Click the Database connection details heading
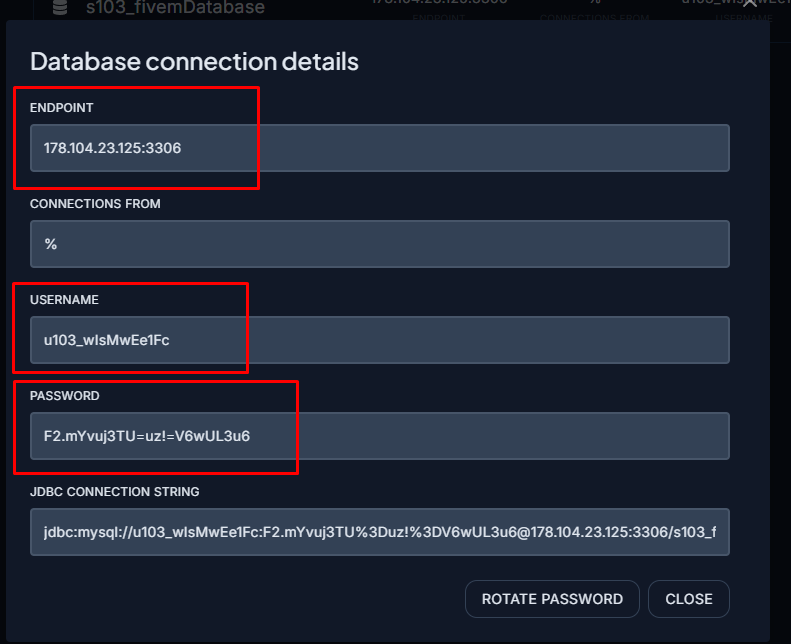The height and width of the screenshot is (644, 791). 194,61
